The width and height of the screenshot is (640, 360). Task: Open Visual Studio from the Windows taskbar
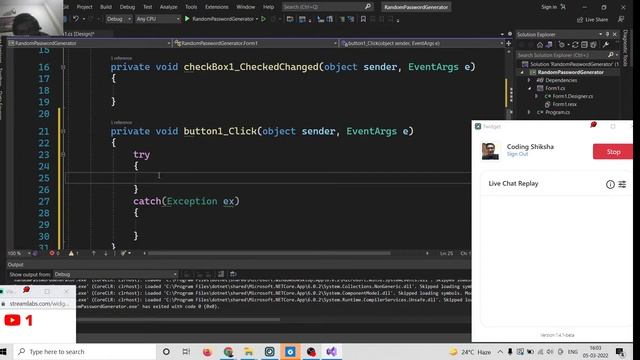coord(331,351)
